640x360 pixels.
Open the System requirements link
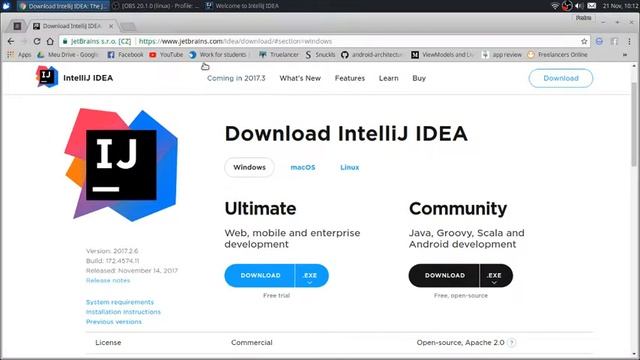coord(120,302)
